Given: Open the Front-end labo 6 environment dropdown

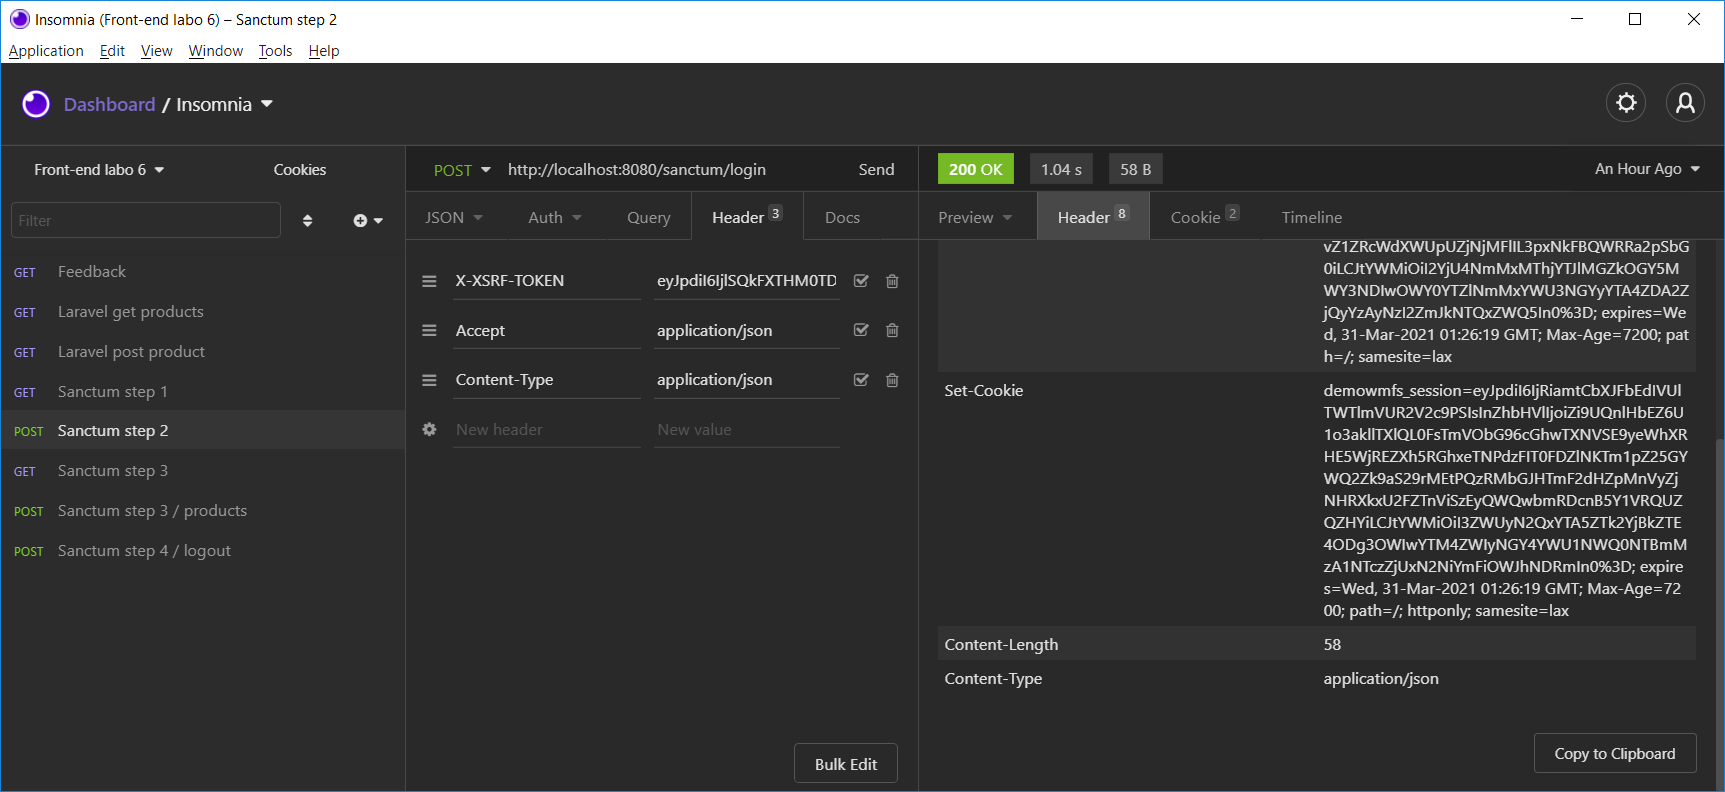Looking at the screenshot, I should [x=99, y=170].
